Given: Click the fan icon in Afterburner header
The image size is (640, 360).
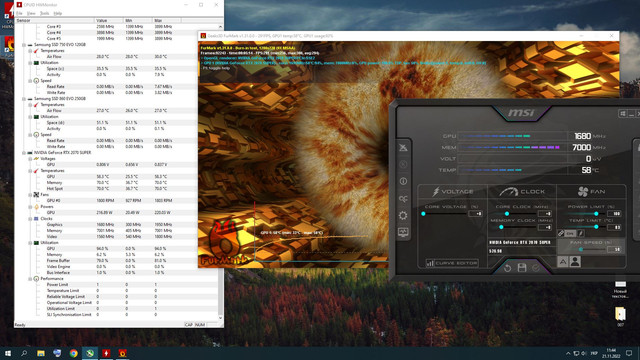Looking at the screenshot, I should tap(583, 191).
